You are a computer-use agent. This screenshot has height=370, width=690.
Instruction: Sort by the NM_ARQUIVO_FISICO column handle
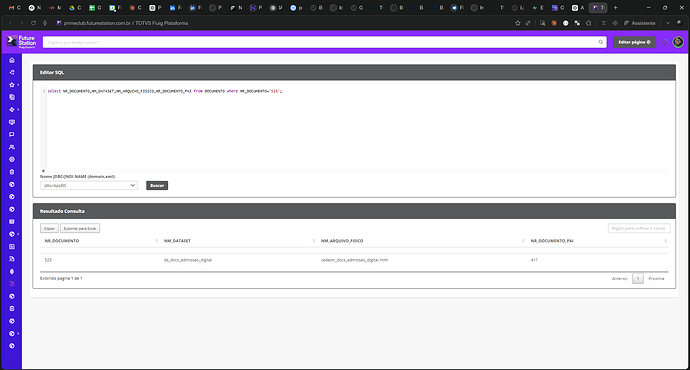(x=523, y=241)
